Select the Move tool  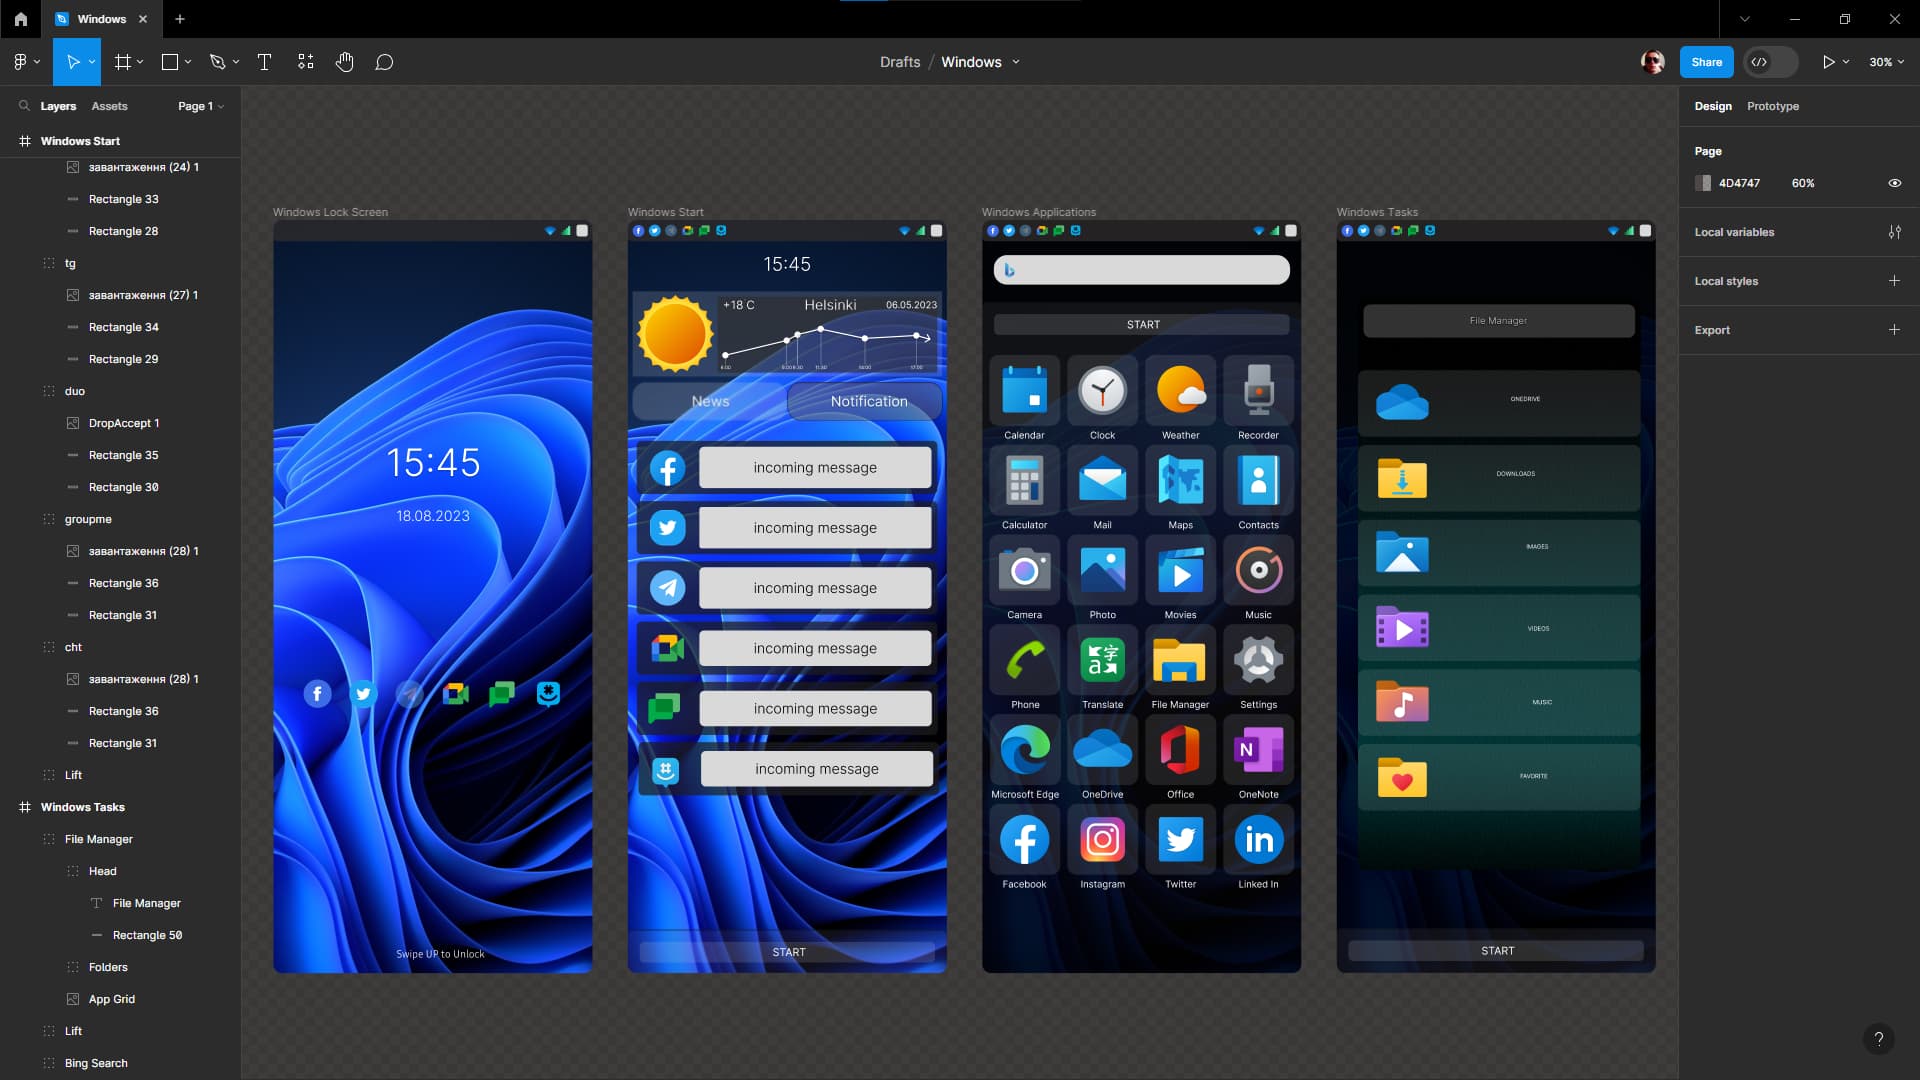(x=72, y=62)
